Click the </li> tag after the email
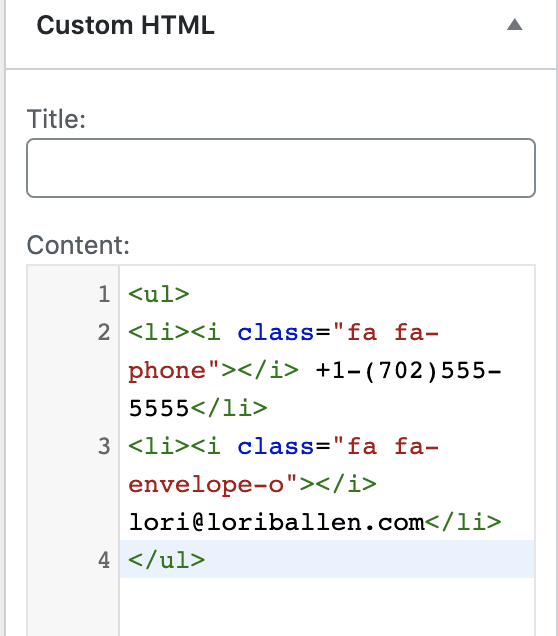558x636 pixels. click(x=463, y=522)
